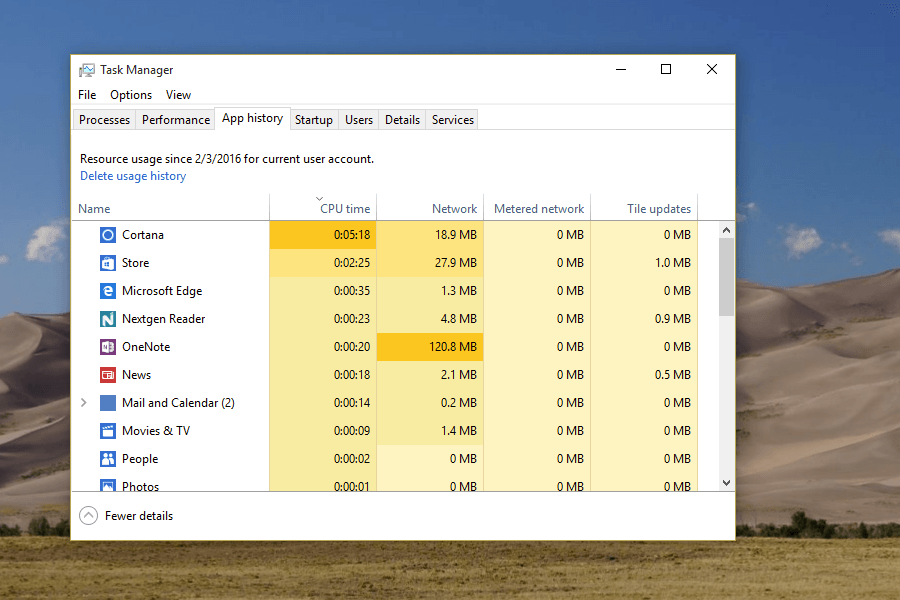
Task: Click the Delete usage history link
Action: point(133,176)
